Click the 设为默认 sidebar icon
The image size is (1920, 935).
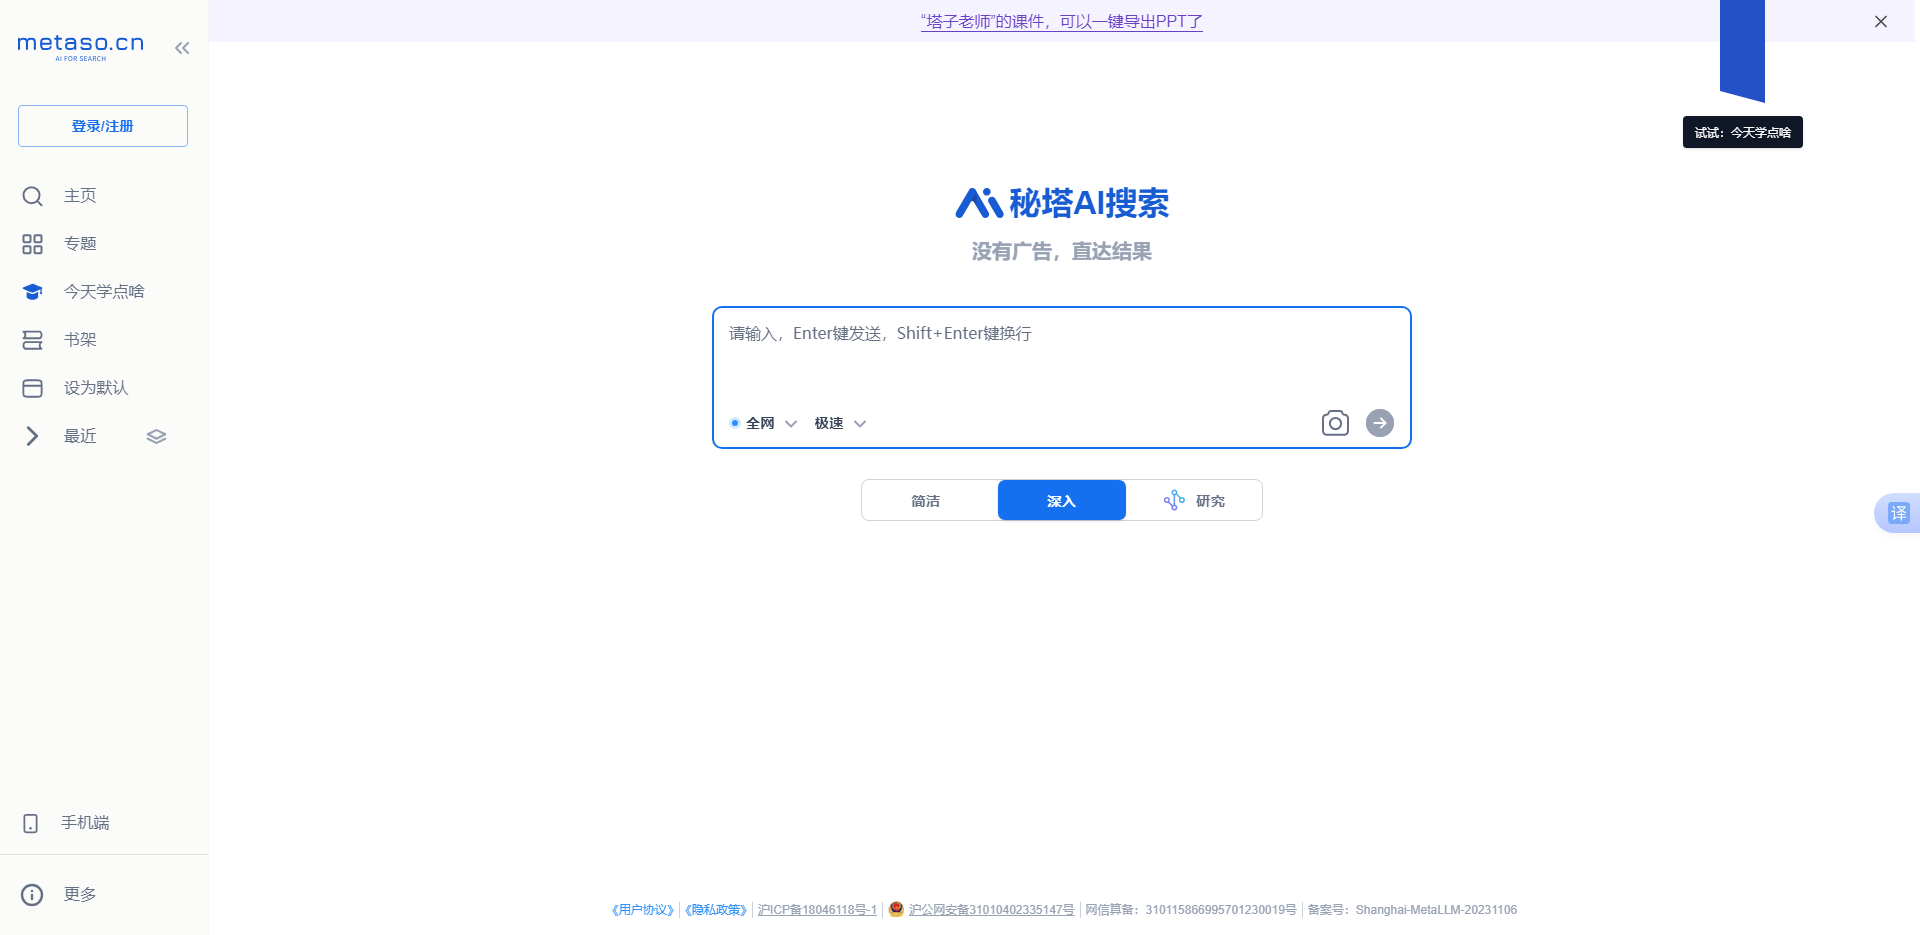pos(33,387)
